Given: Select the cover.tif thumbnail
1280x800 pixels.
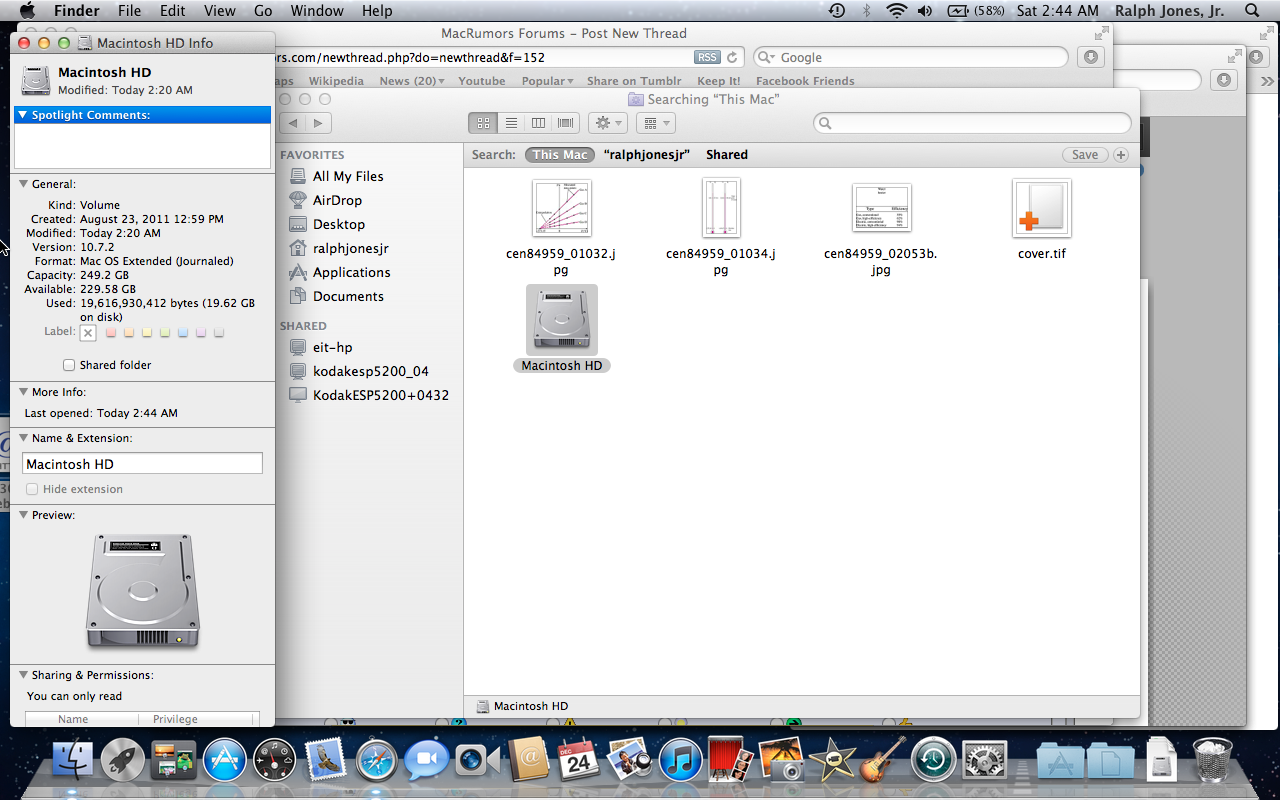Looking at the screenshot, I should tap(1041, 209).
